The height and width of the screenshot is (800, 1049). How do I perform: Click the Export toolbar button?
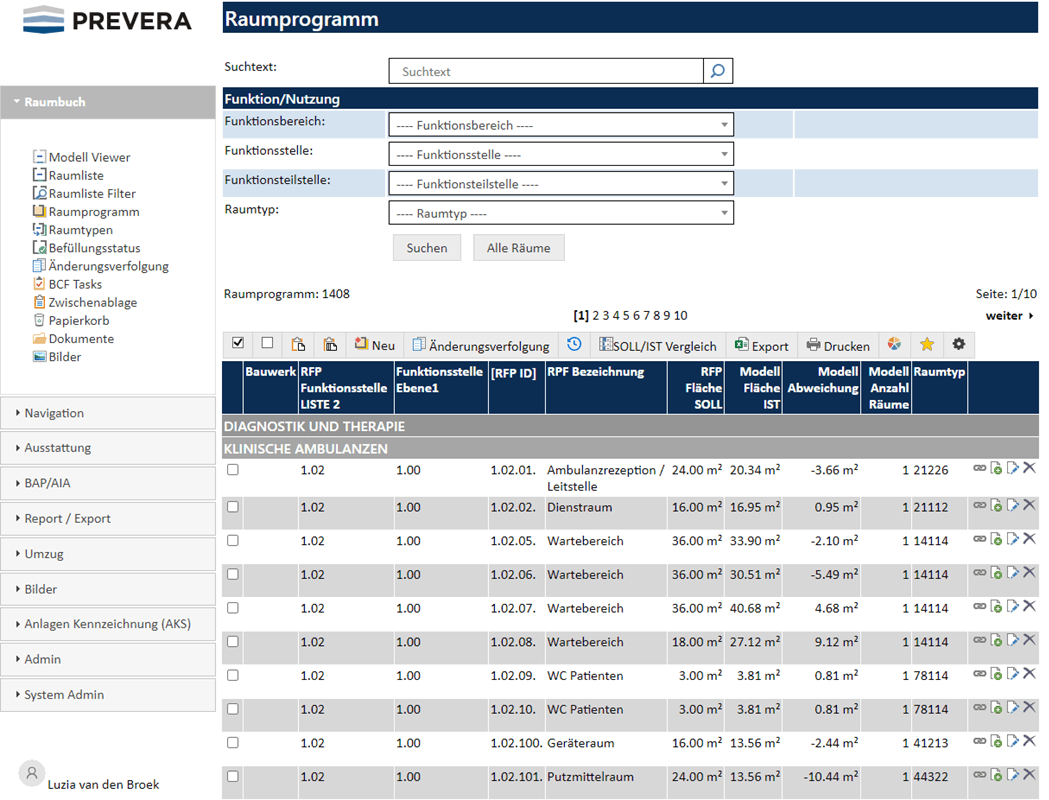tap(761, 346)
